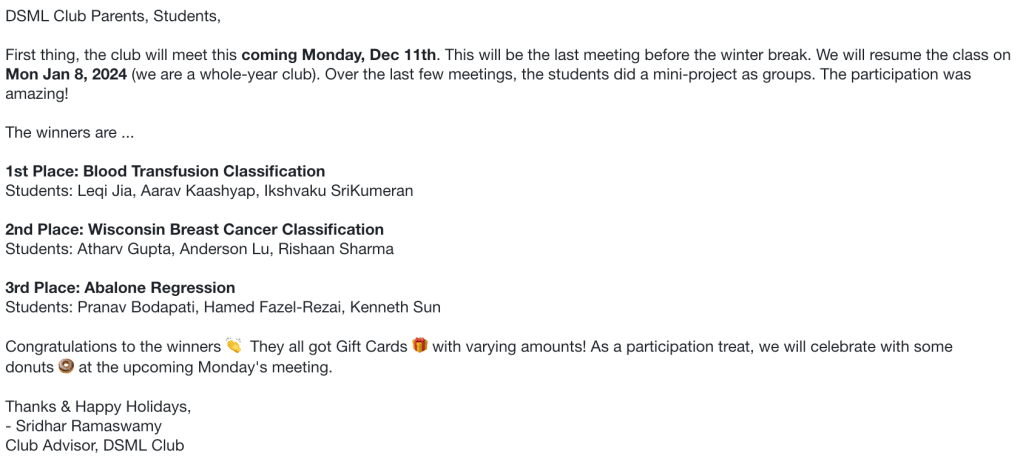Click the student name "Kenneth Sun"

(400, 307)
